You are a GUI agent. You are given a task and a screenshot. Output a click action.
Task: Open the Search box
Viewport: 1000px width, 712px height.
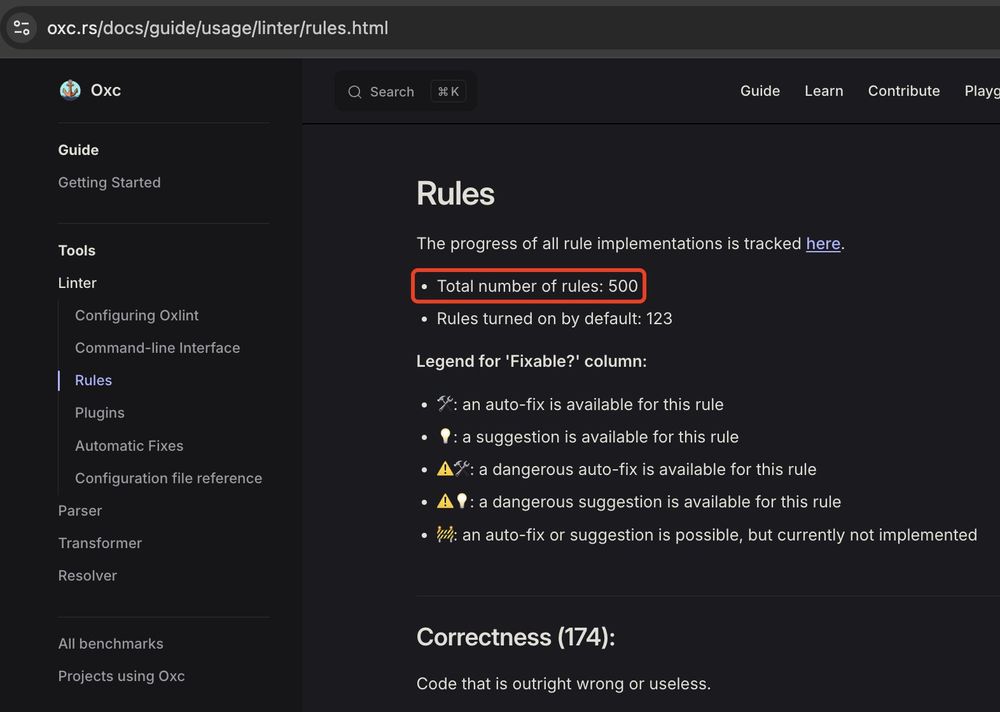(406, 91)
